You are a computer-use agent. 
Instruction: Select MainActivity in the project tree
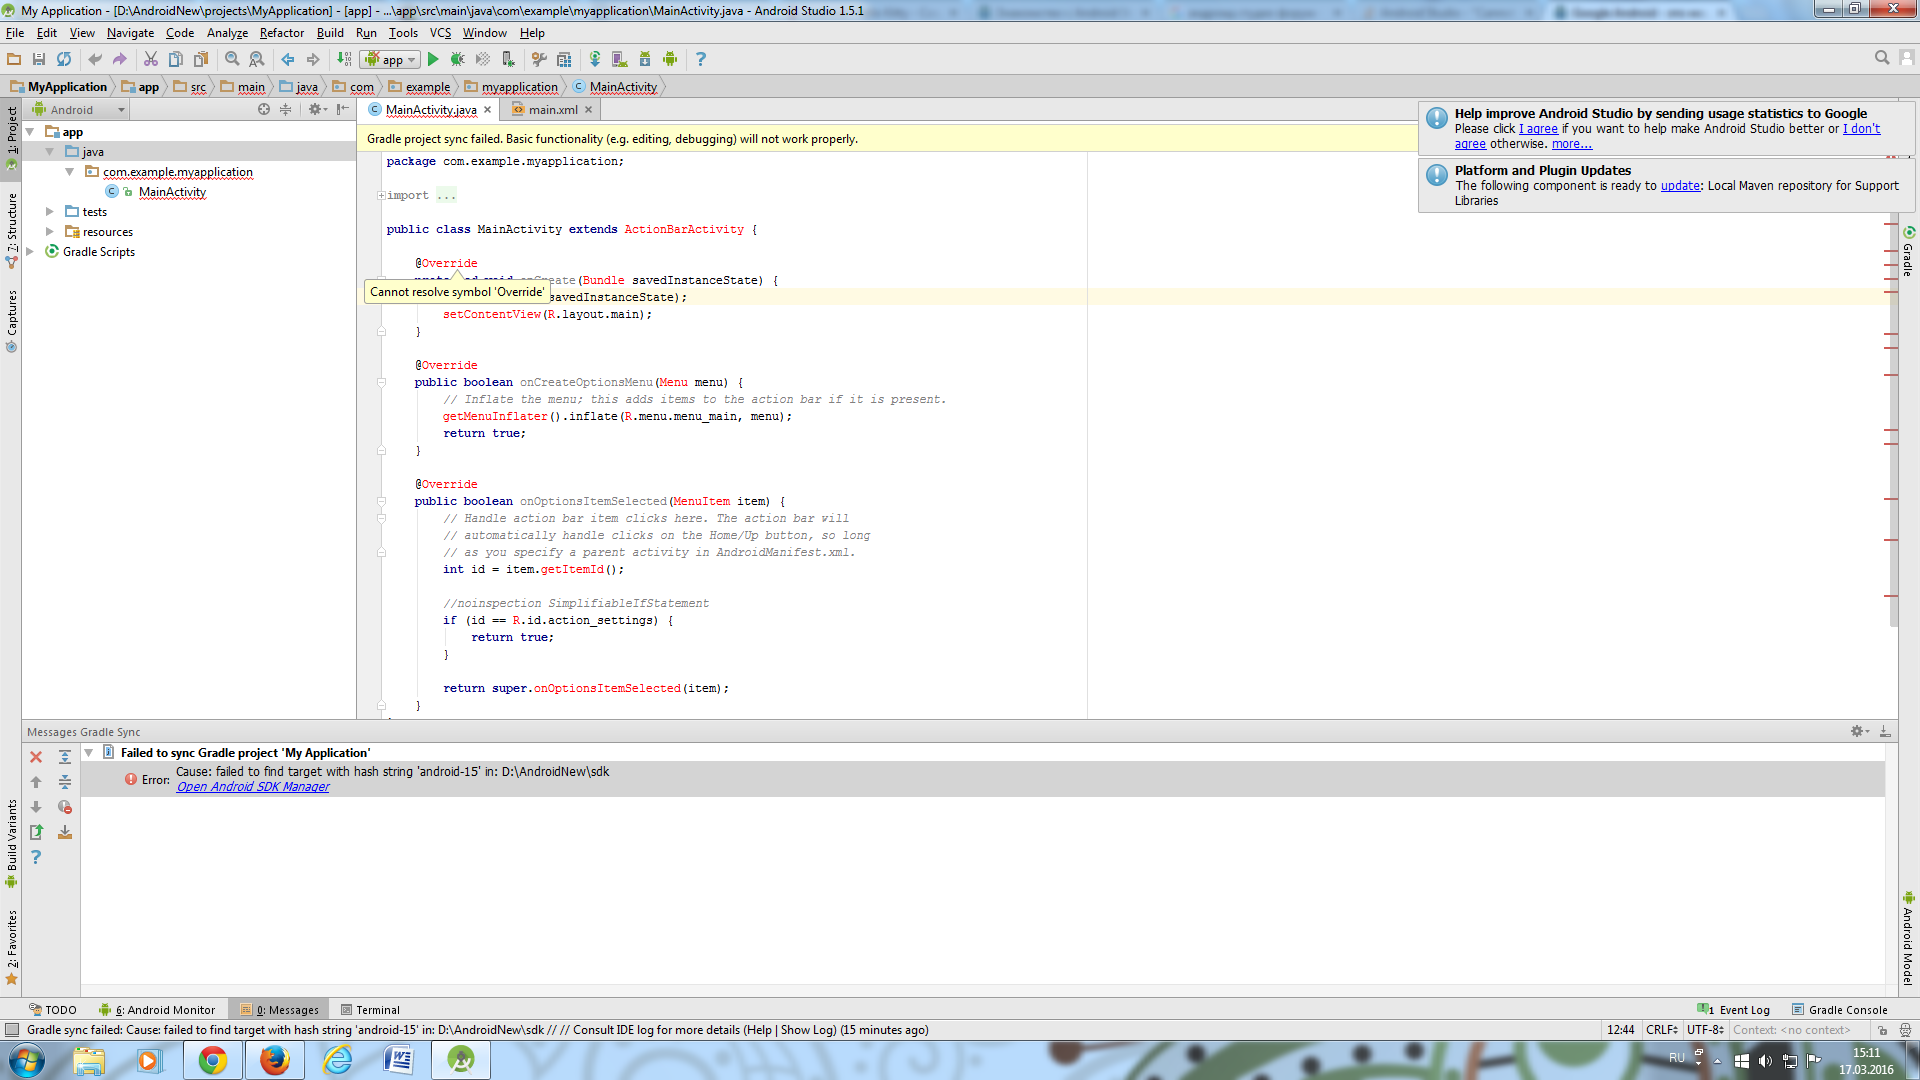(x=172, y=192)
